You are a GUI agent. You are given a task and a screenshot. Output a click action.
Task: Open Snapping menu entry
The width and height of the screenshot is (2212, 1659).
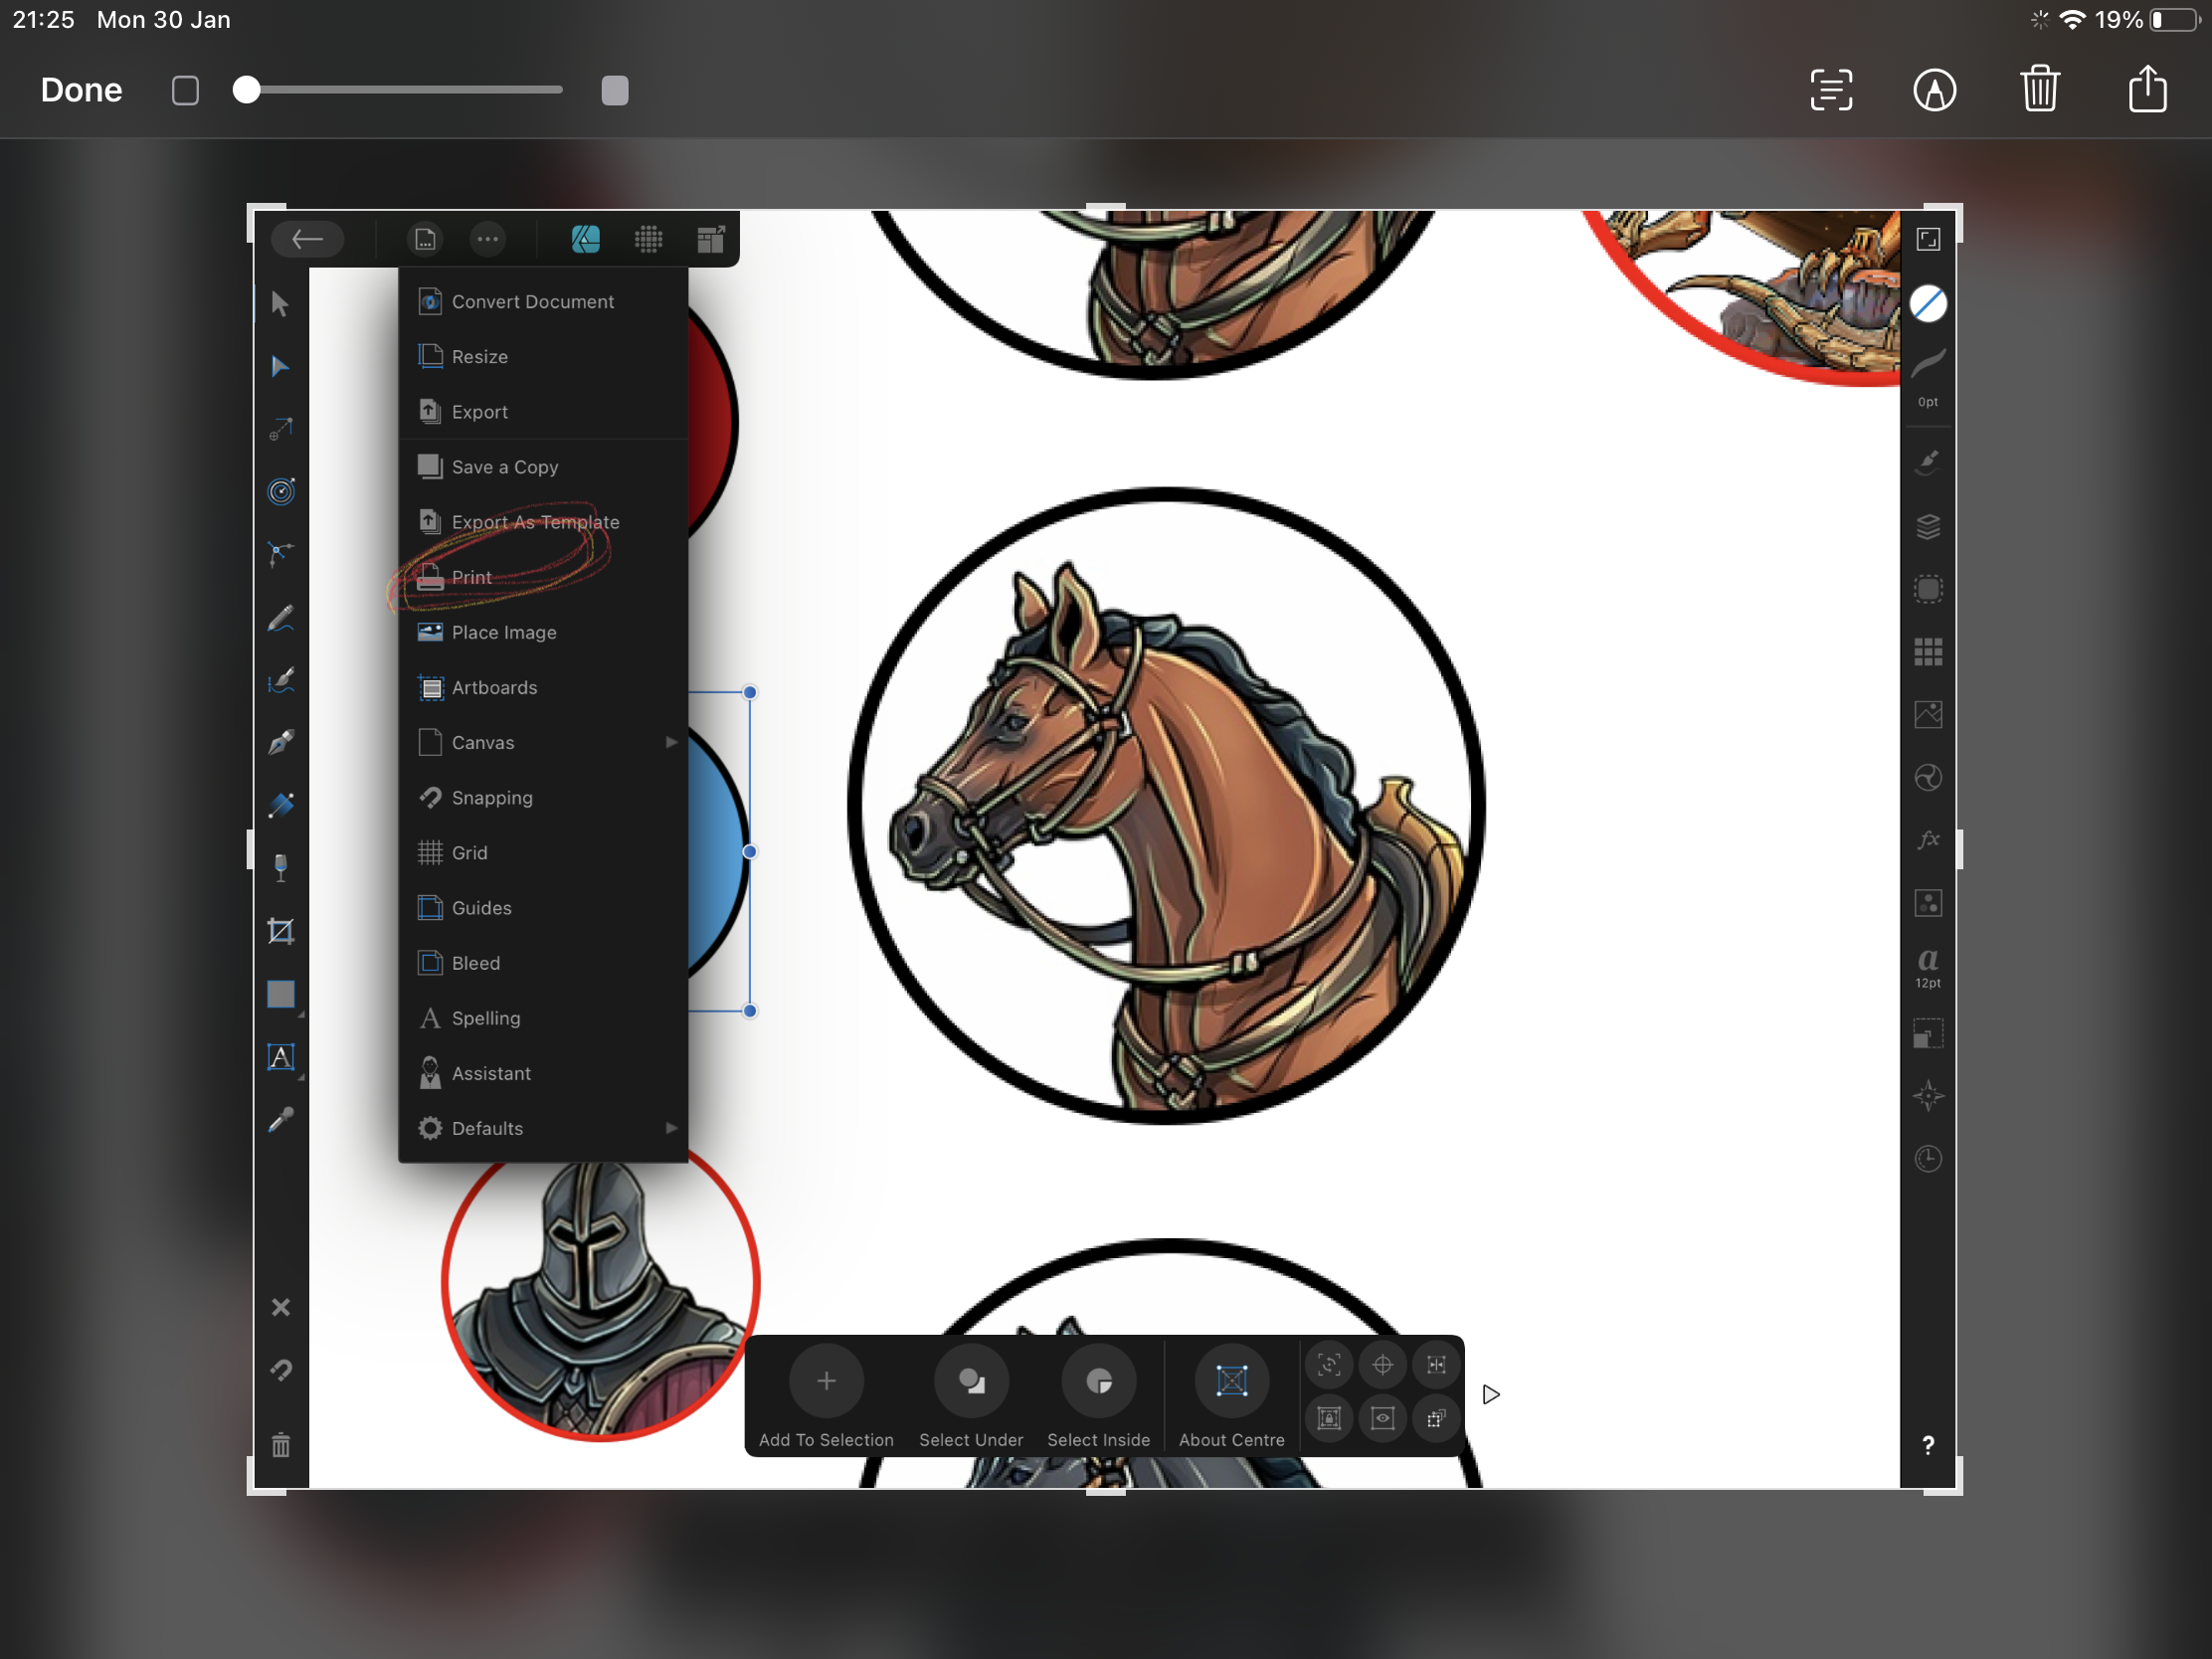(x=543, y=797)
